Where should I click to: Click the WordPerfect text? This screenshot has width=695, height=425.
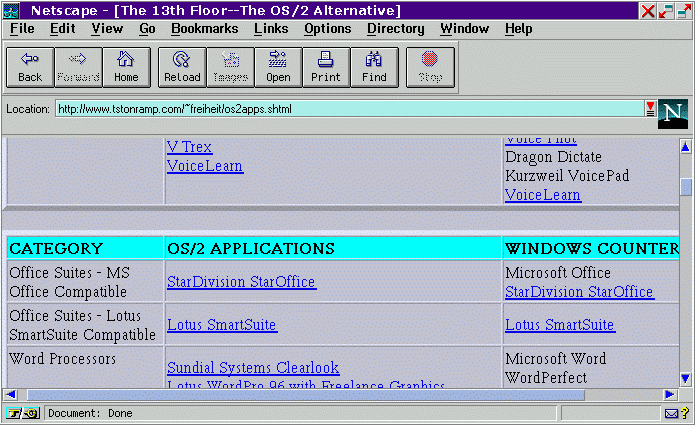(x=546, y=378)
